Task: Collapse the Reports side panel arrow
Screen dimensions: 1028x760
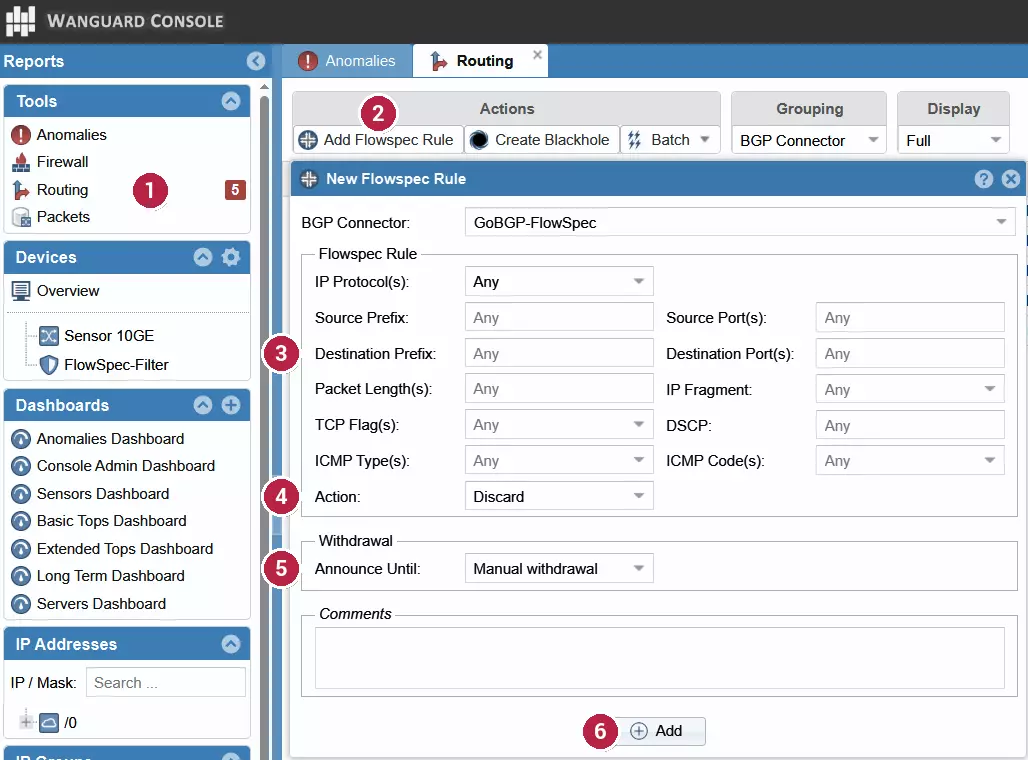Action: pyautogui.click(x=256, y=61)
